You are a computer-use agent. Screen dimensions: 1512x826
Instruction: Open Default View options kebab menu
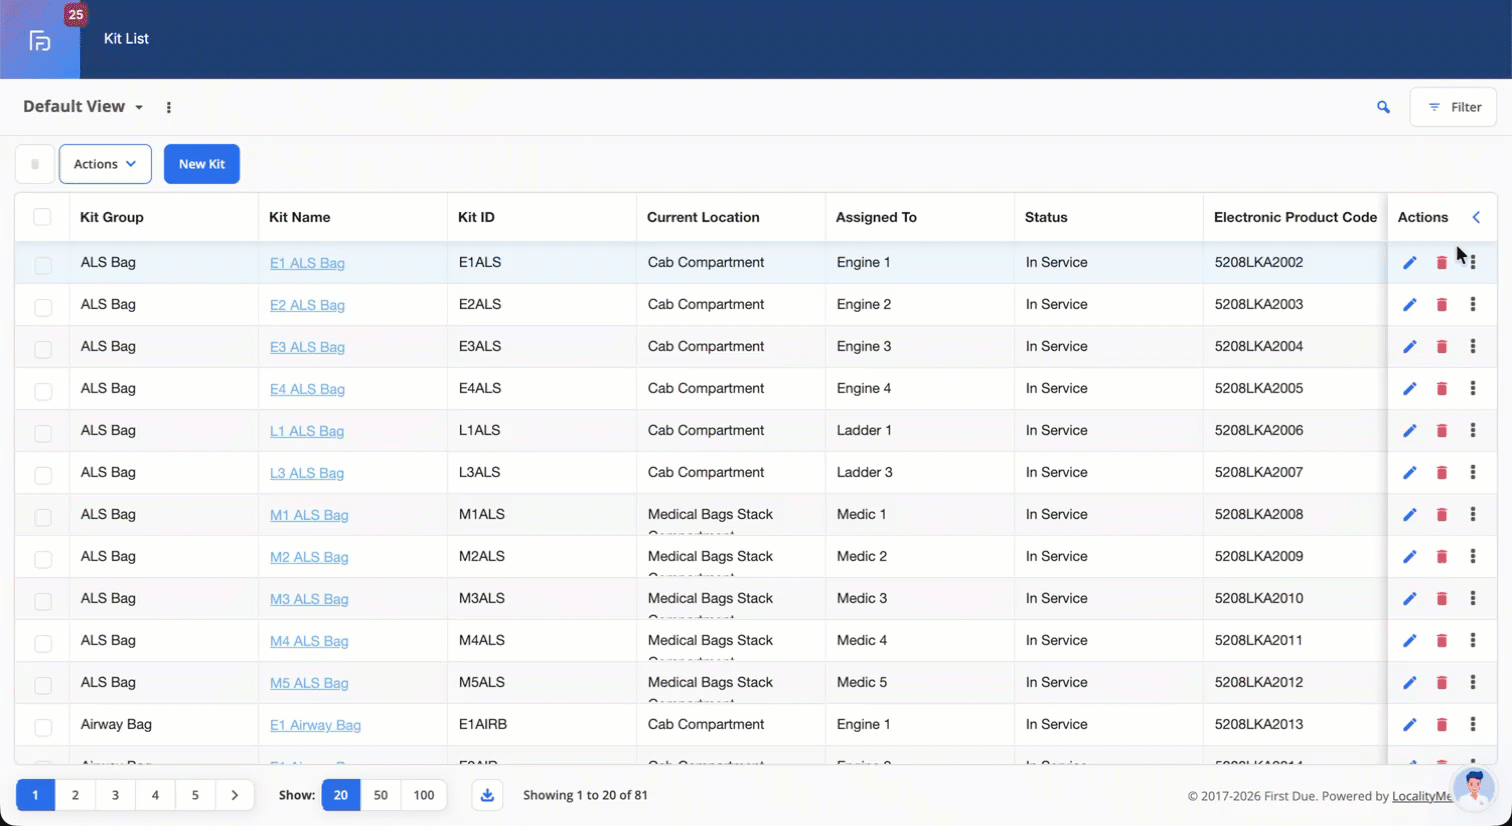pyautogui.click(x=168, y=107)
